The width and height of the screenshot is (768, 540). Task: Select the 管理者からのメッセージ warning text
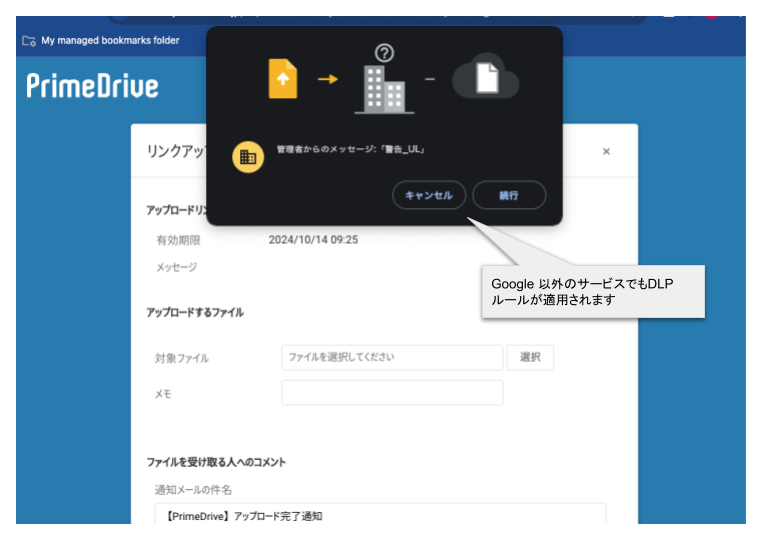click(351, 149)
